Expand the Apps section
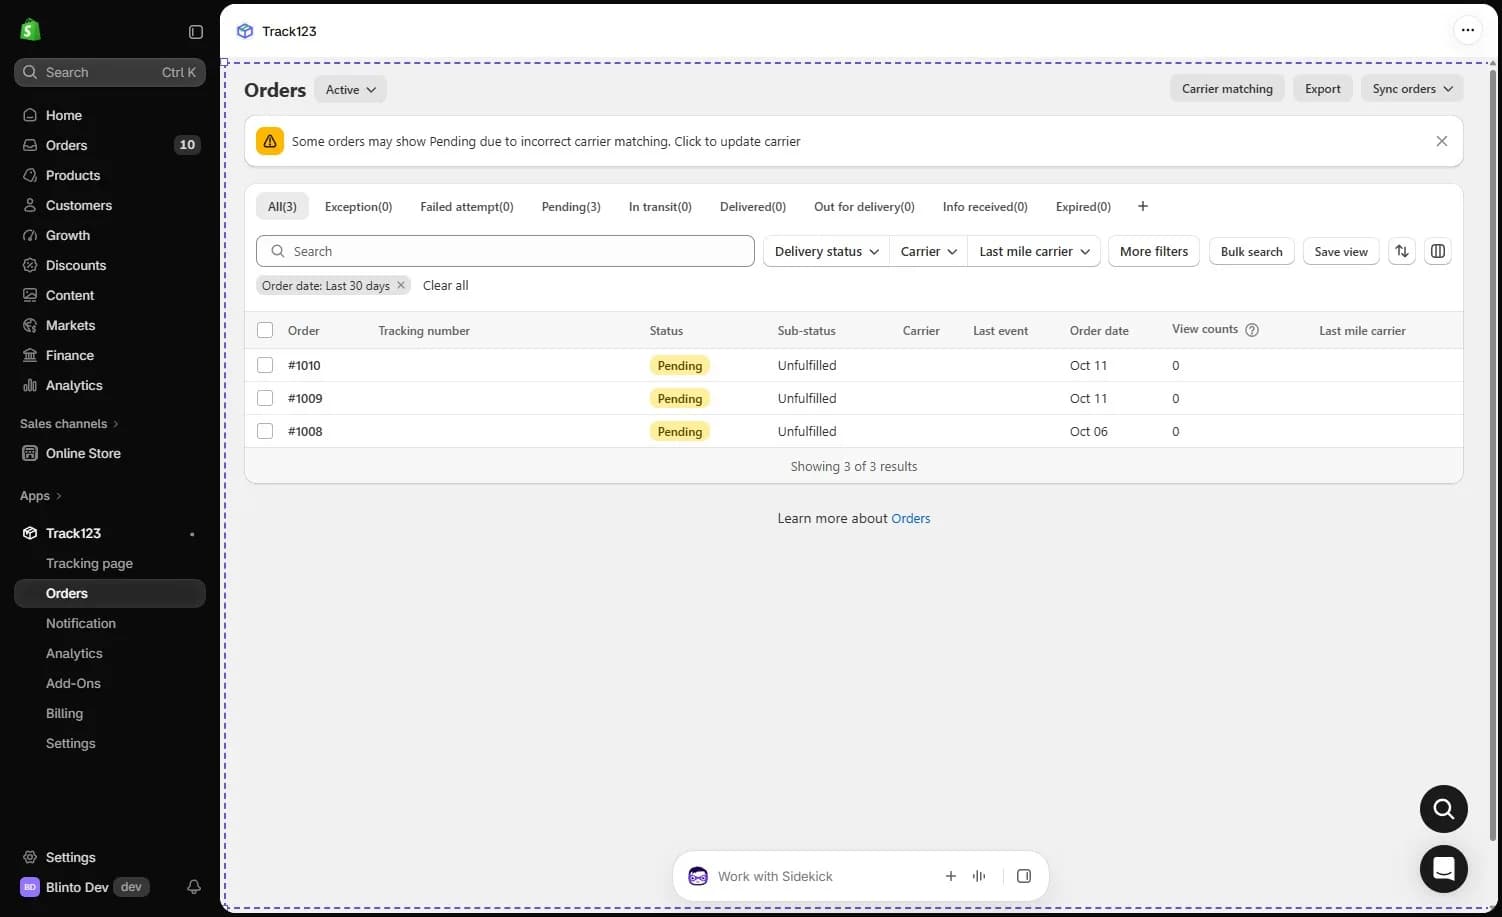 coord(41,496)
